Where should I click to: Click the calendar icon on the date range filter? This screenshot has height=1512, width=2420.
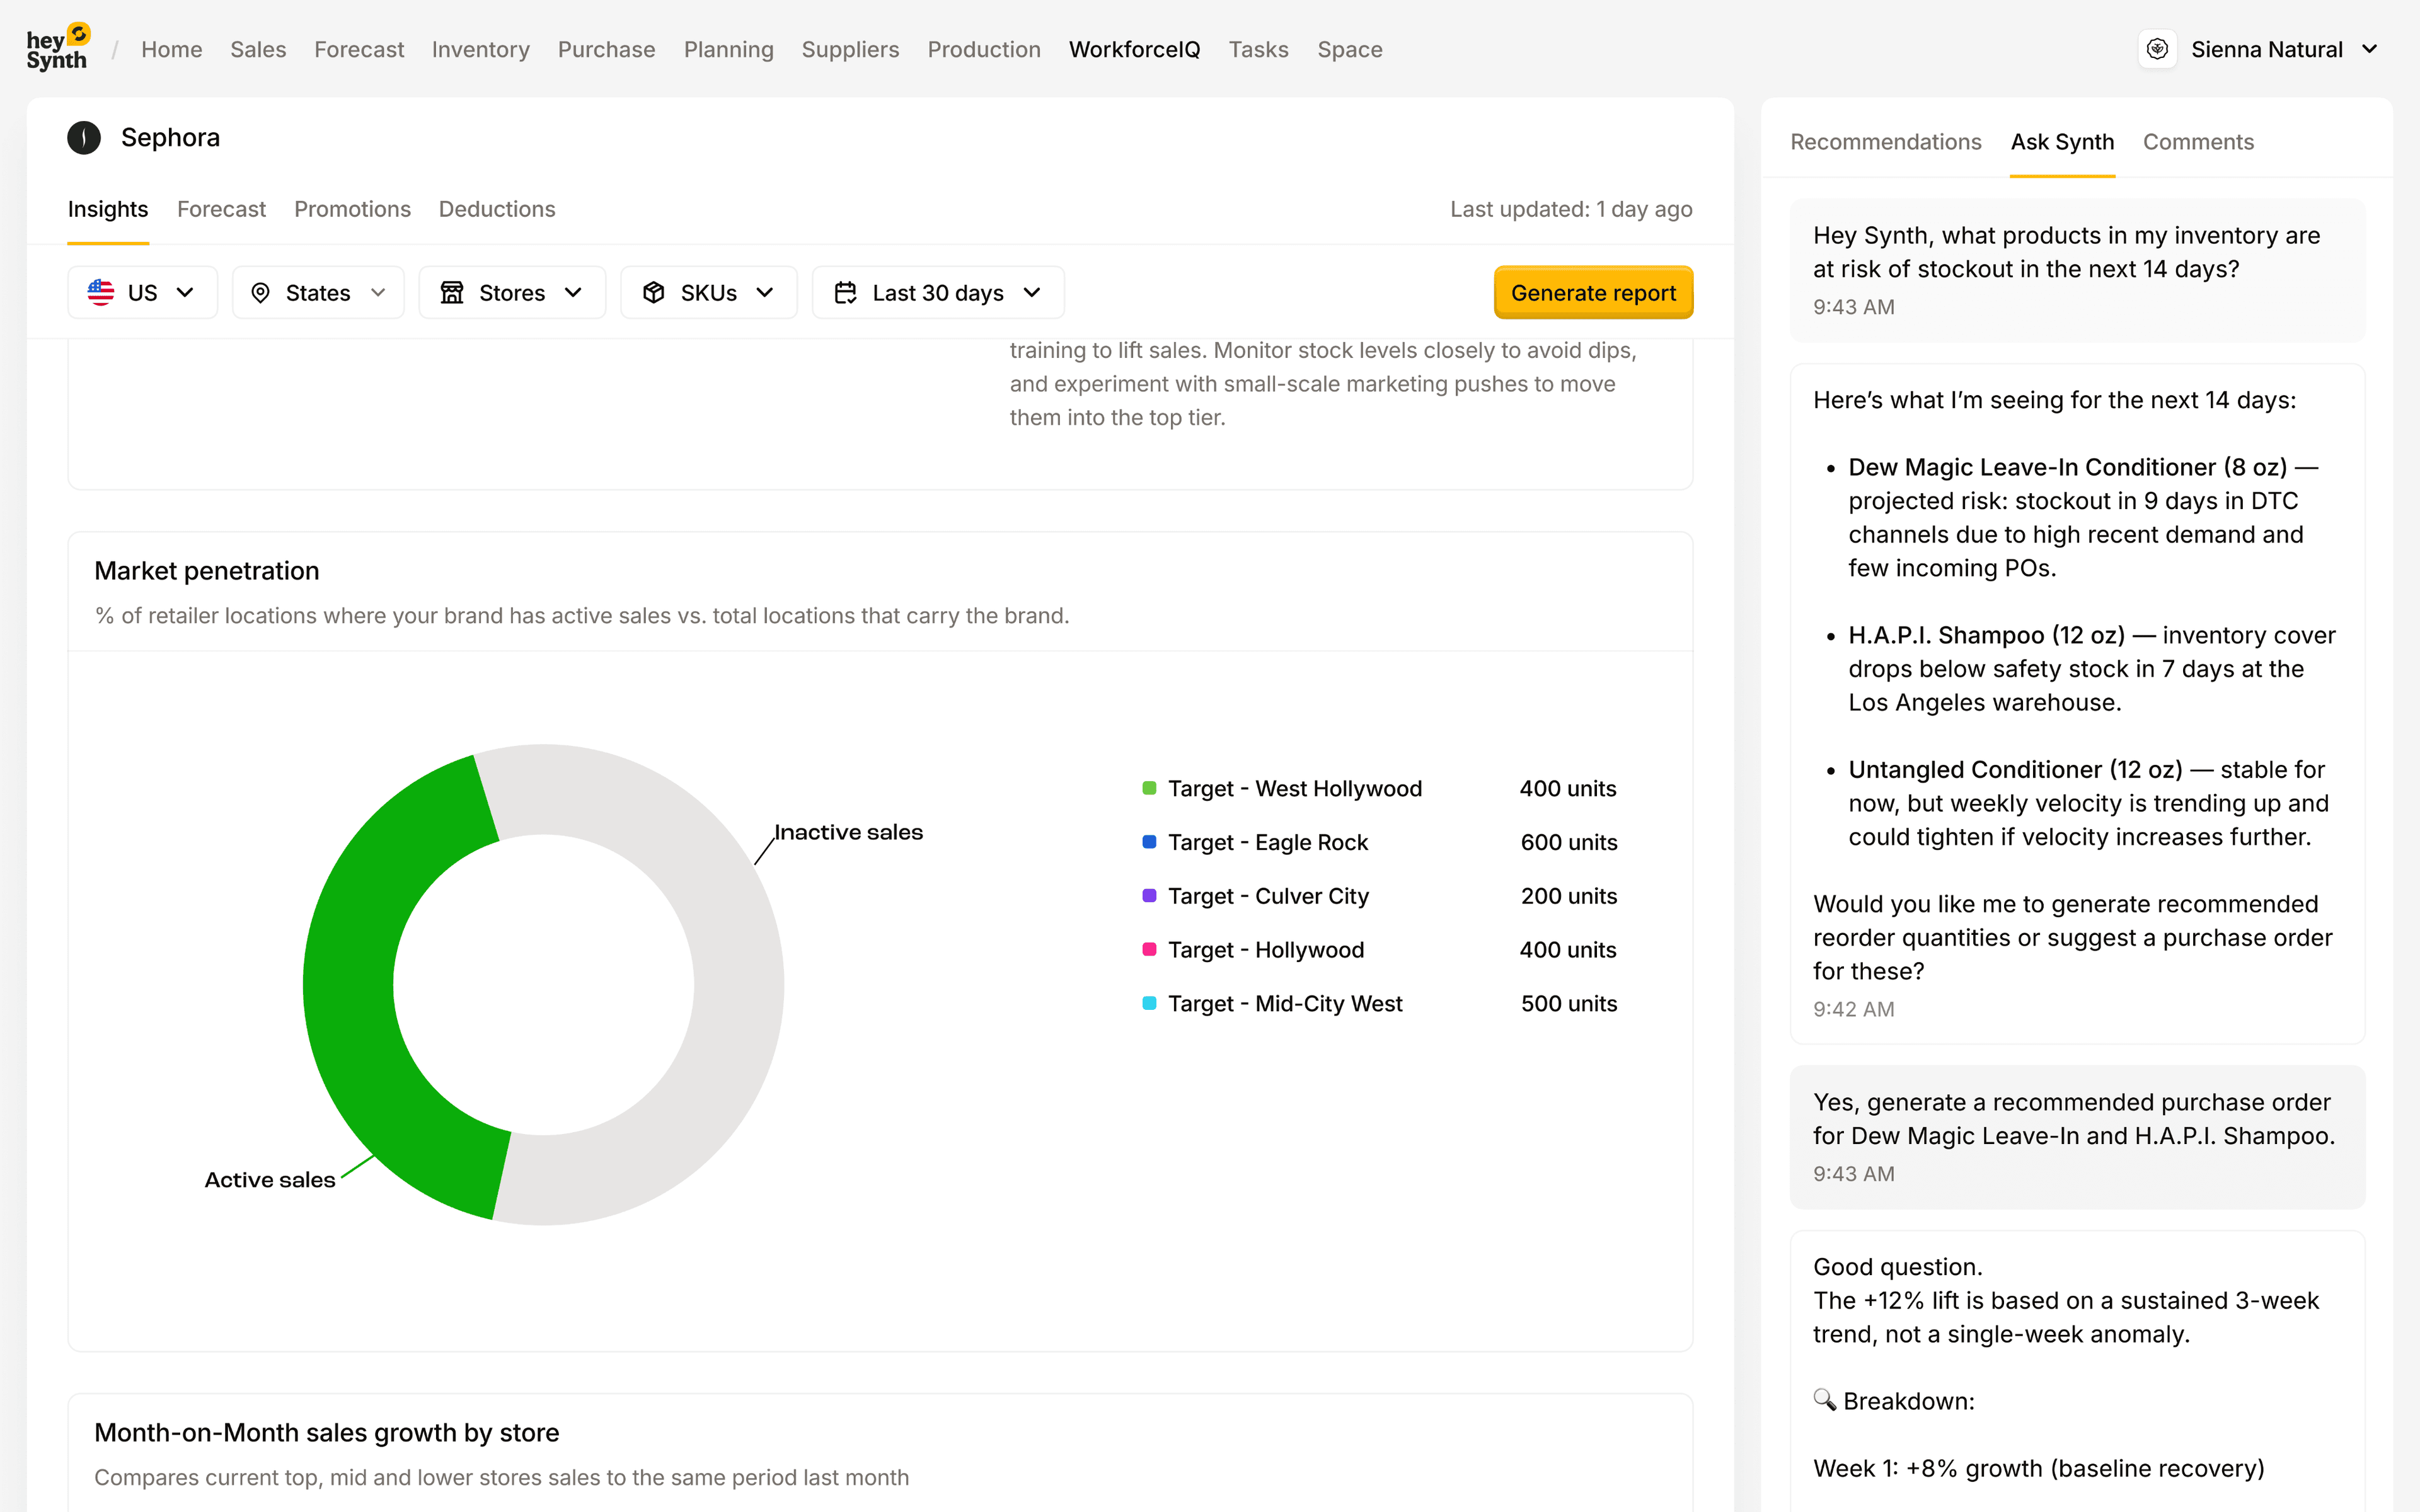[x=845, y=292]
